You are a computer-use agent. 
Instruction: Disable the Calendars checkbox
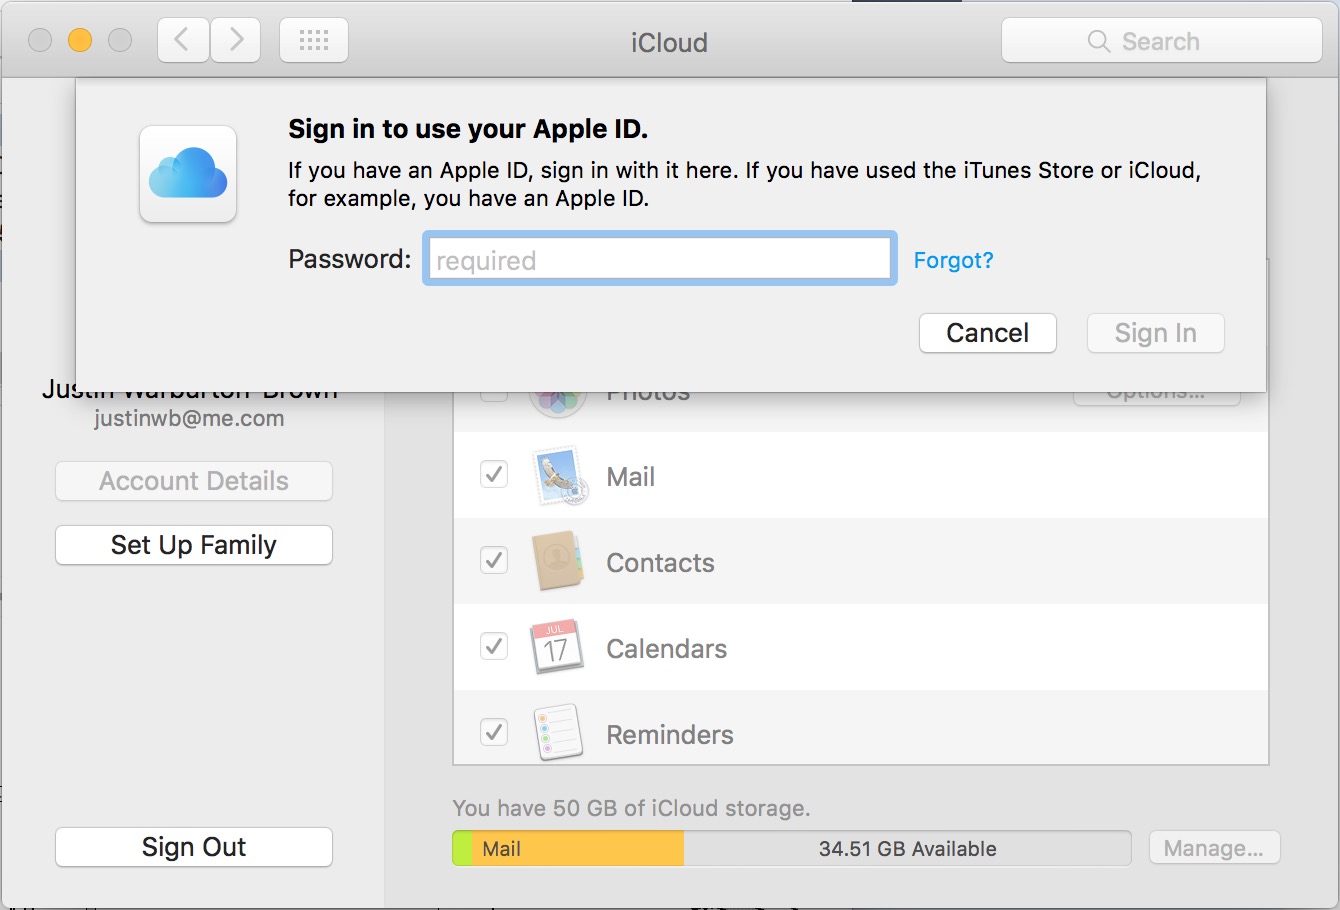pos(494,646)
